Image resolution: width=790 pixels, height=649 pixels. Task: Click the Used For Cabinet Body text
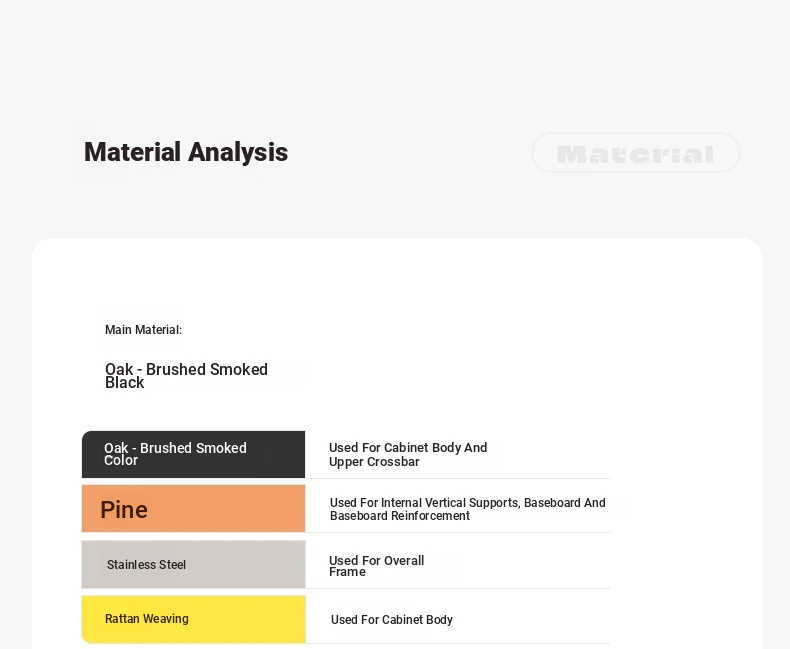point(392,620)
